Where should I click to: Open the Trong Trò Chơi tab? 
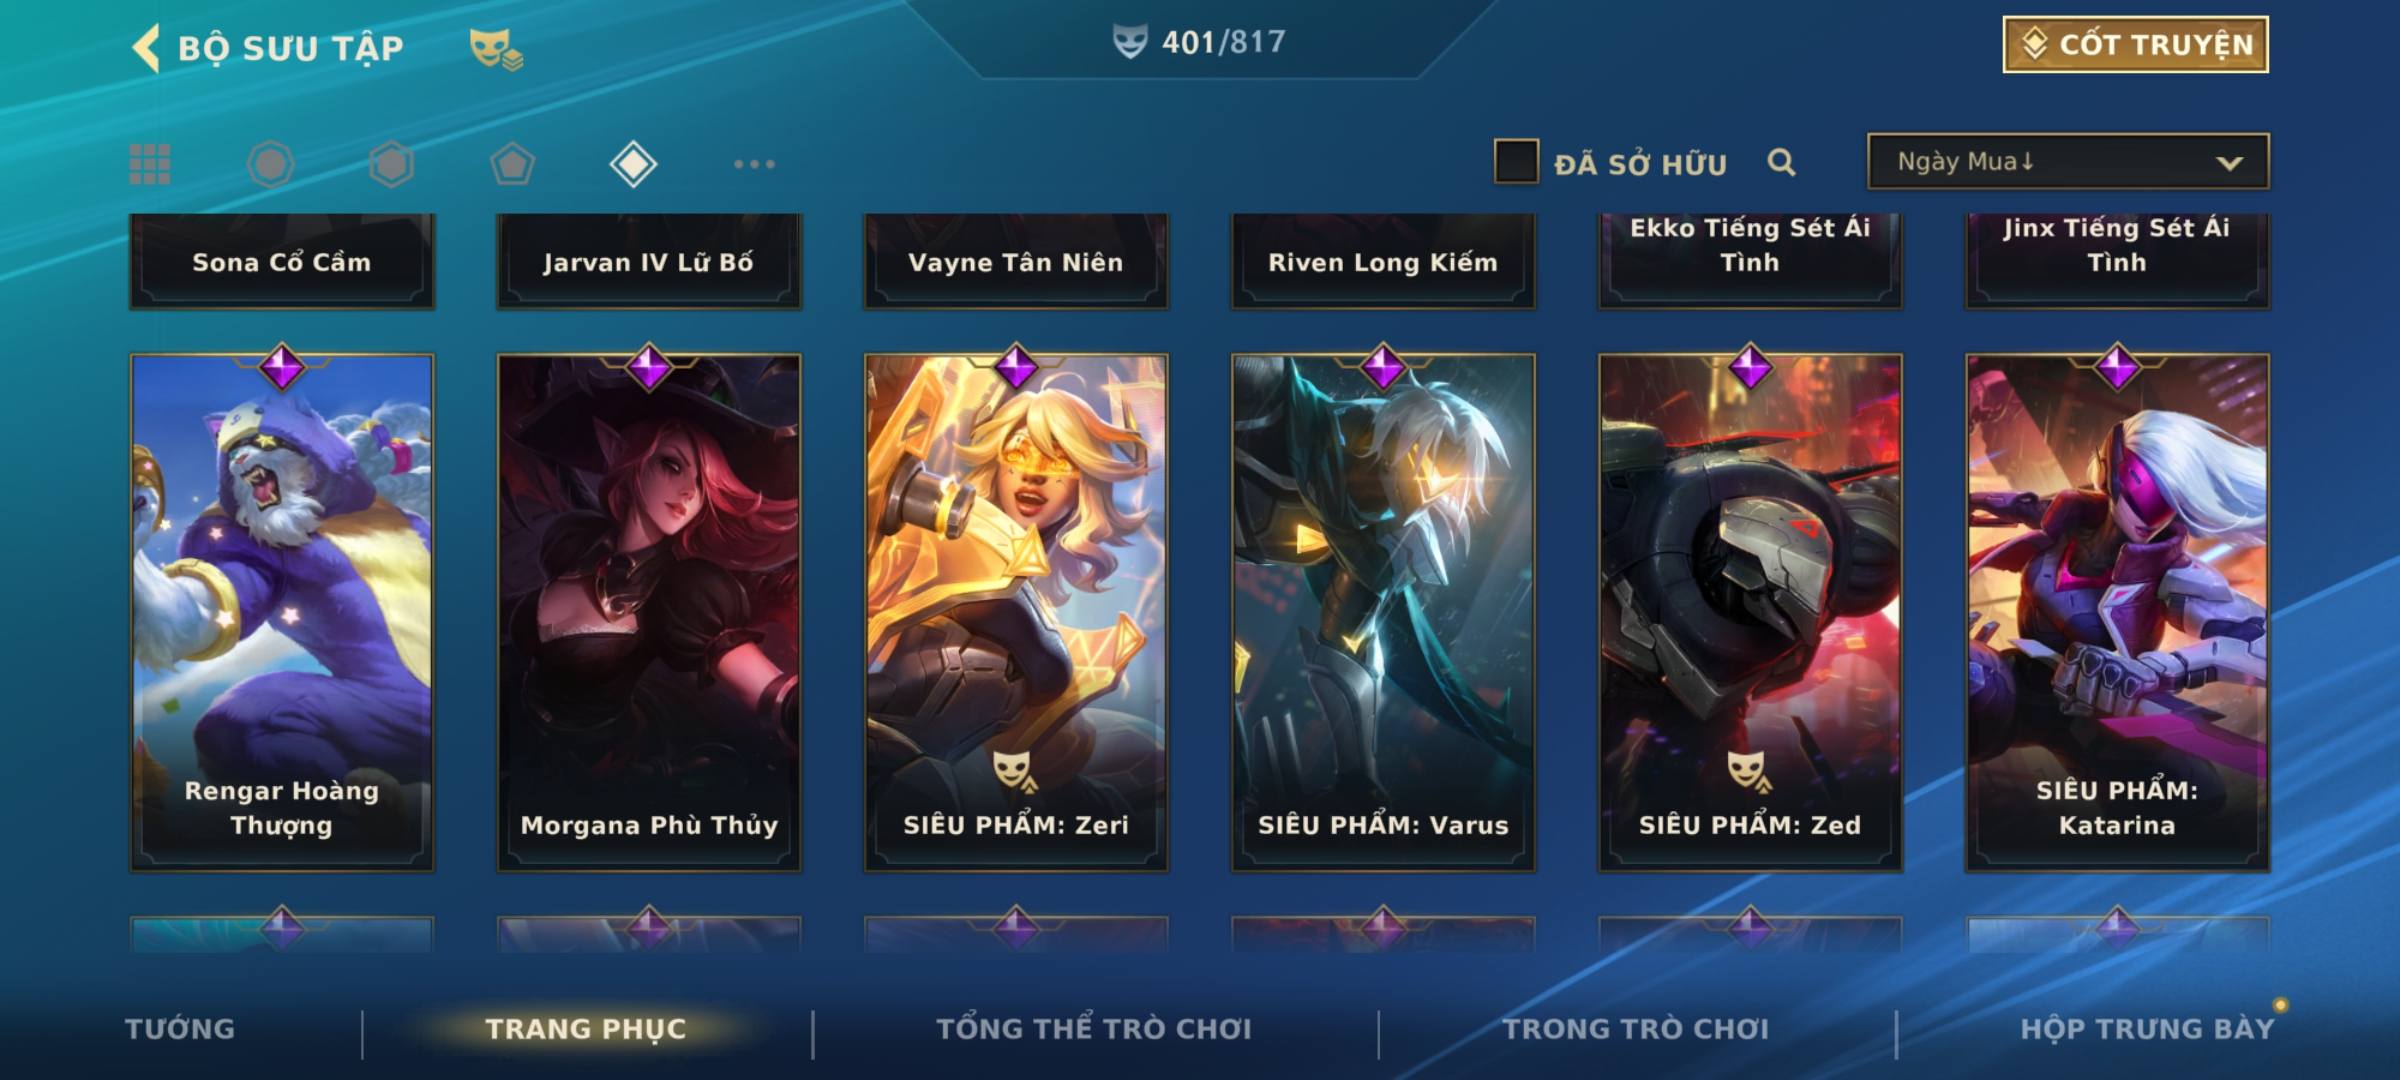tap(1636, 1029)
